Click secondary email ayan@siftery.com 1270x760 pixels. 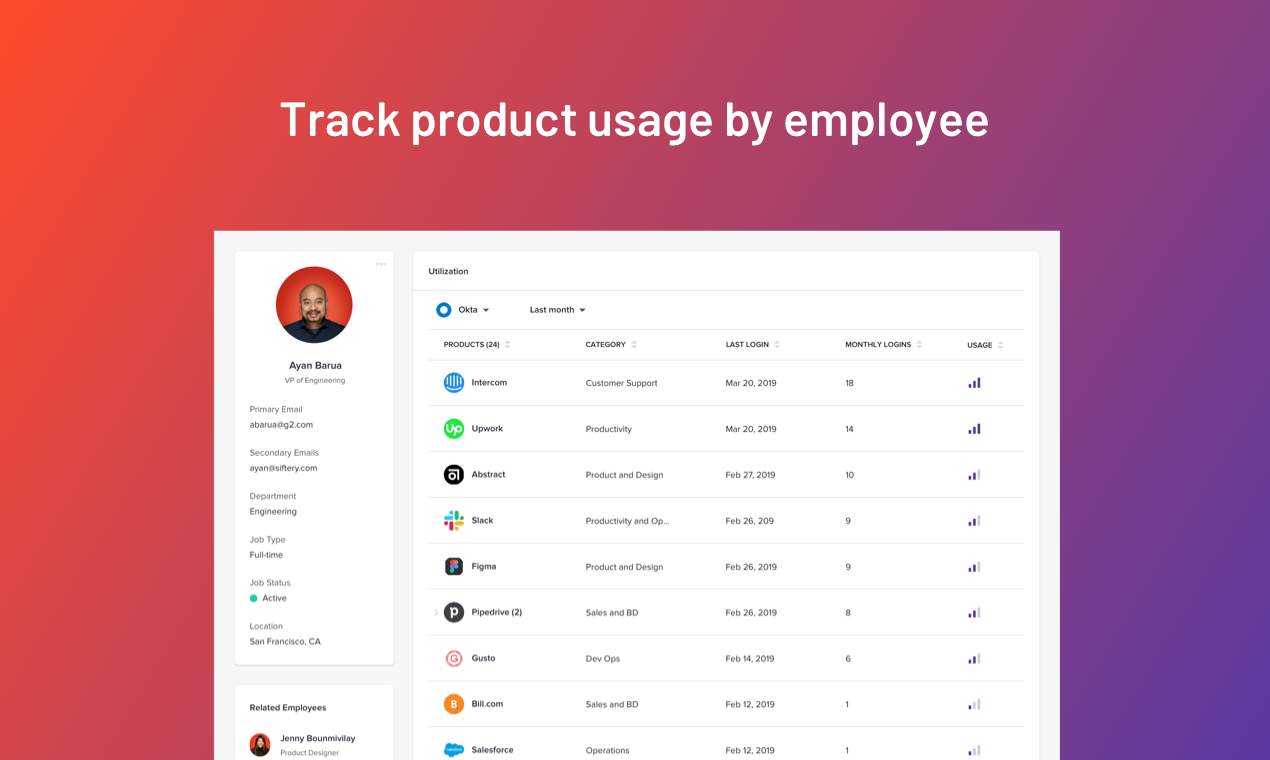coord(283,468)
